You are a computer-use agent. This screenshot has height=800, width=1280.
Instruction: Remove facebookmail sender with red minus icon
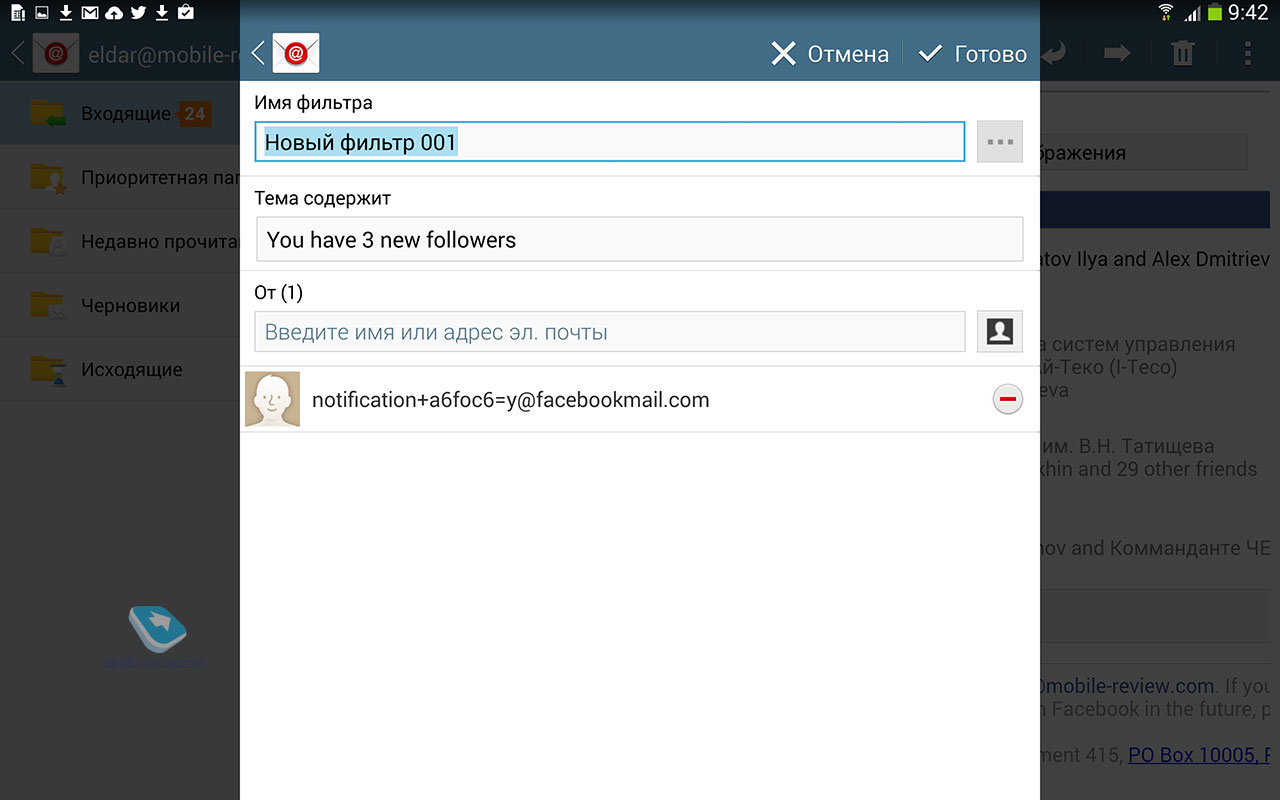pyautogui.click(x=1007, y=400)
